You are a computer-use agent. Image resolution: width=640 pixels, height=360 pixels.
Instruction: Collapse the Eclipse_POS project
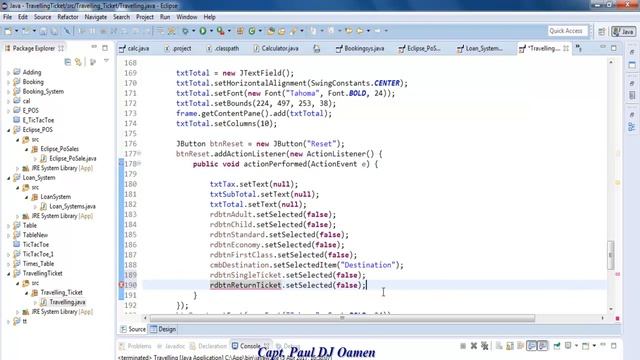coord(8,130)
